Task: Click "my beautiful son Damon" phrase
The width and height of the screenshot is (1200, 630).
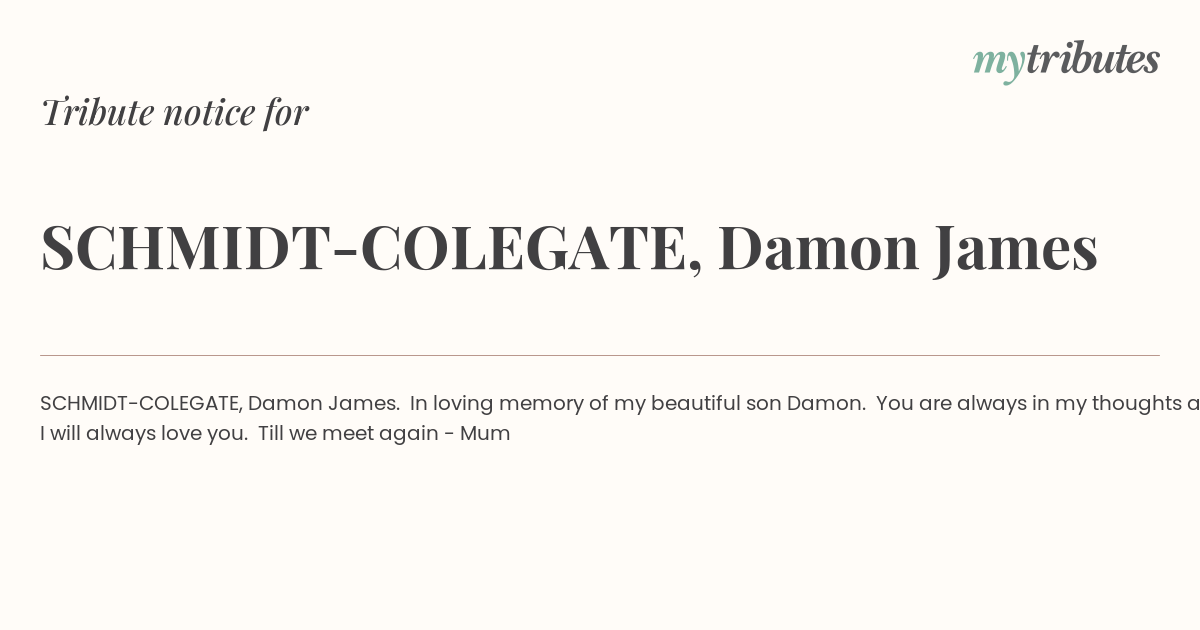Action: point(740,403)
